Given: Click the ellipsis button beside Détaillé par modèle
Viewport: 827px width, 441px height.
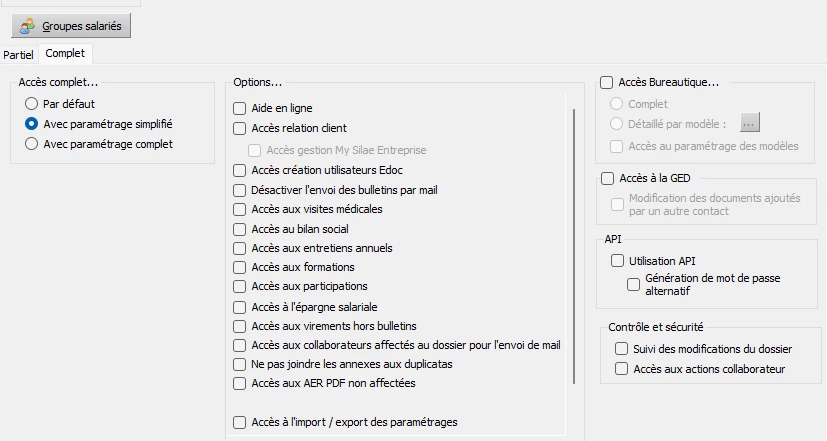Looking at the screenshot, I should [750, 123].
